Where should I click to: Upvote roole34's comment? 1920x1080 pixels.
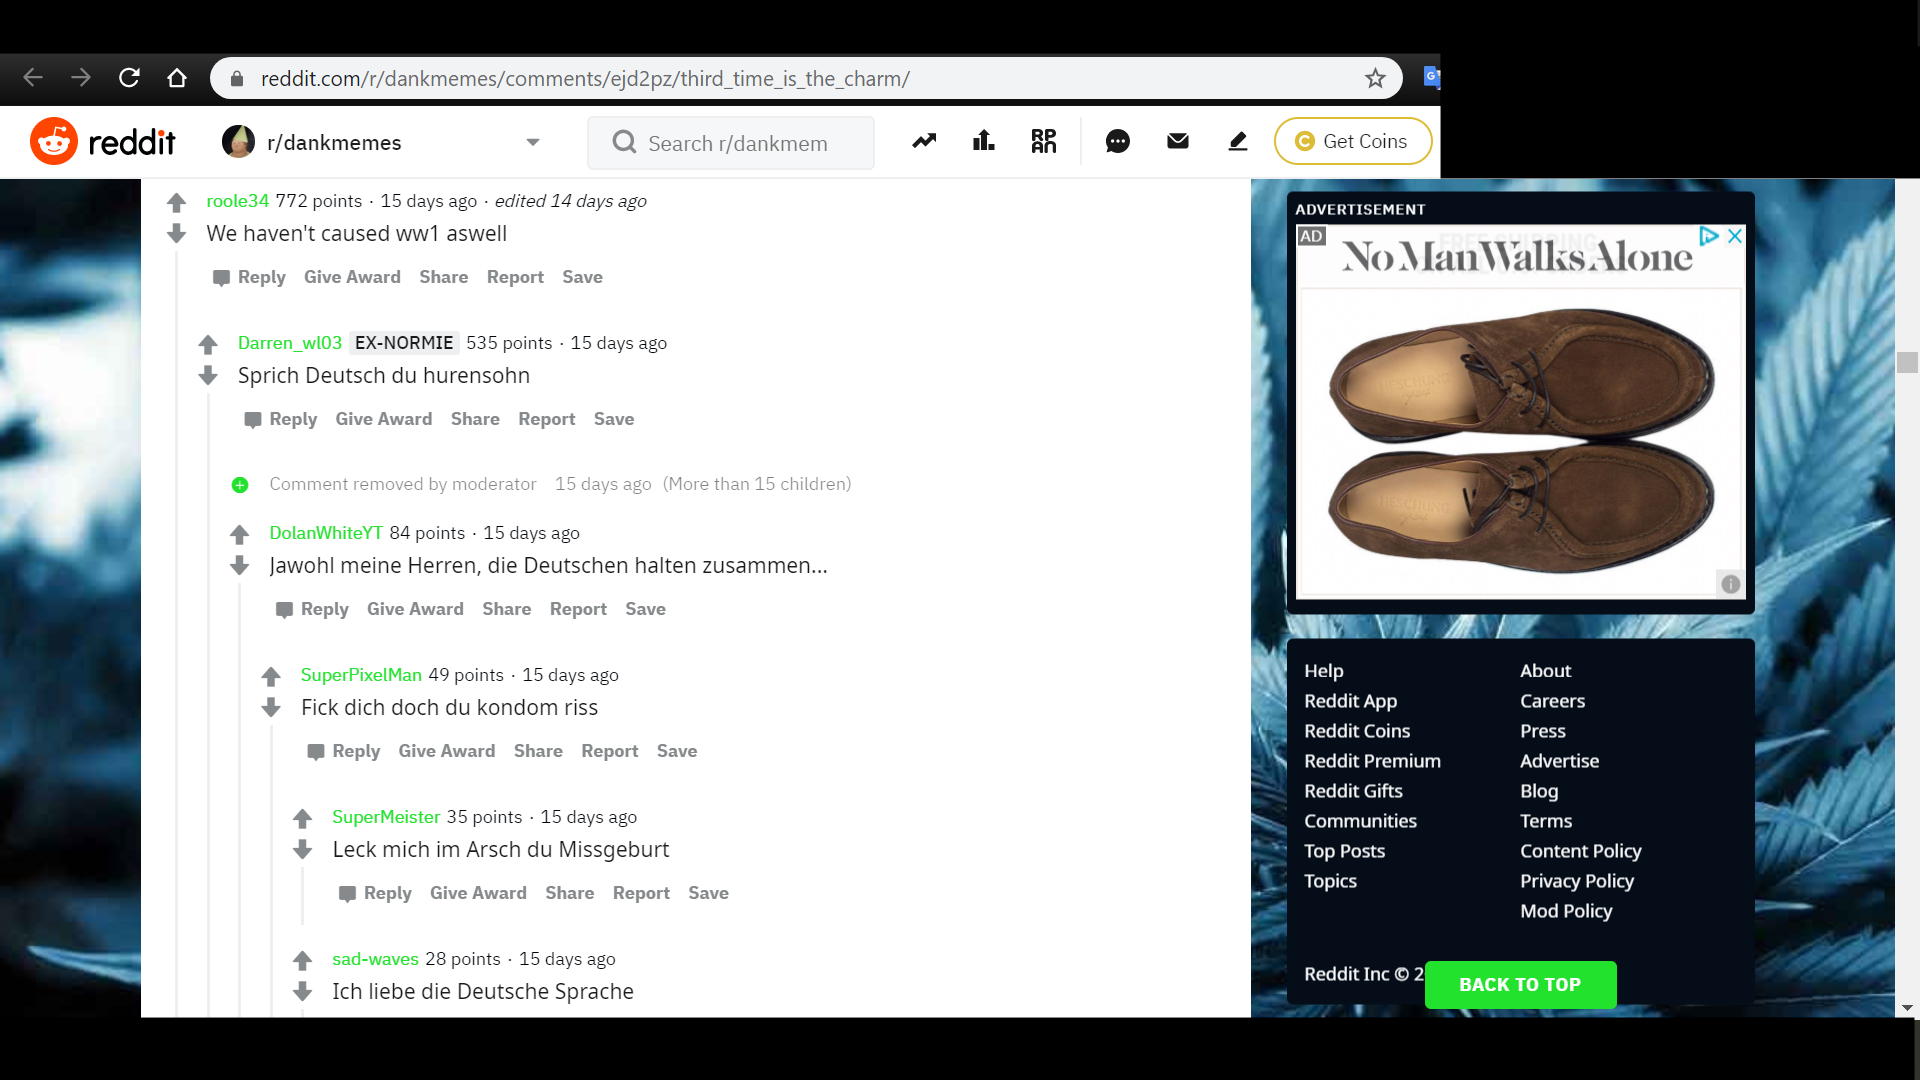tap(177, 203)
